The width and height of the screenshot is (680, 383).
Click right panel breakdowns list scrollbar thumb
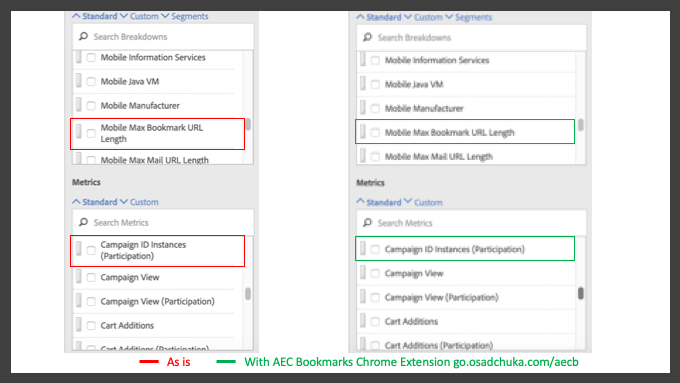(581, 125)
